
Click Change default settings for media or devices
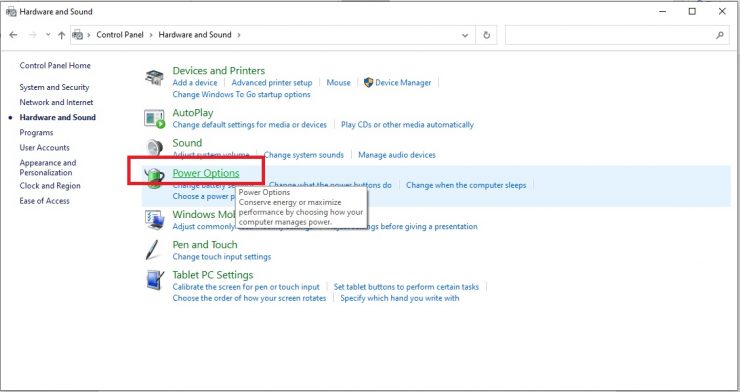(250, 125)
